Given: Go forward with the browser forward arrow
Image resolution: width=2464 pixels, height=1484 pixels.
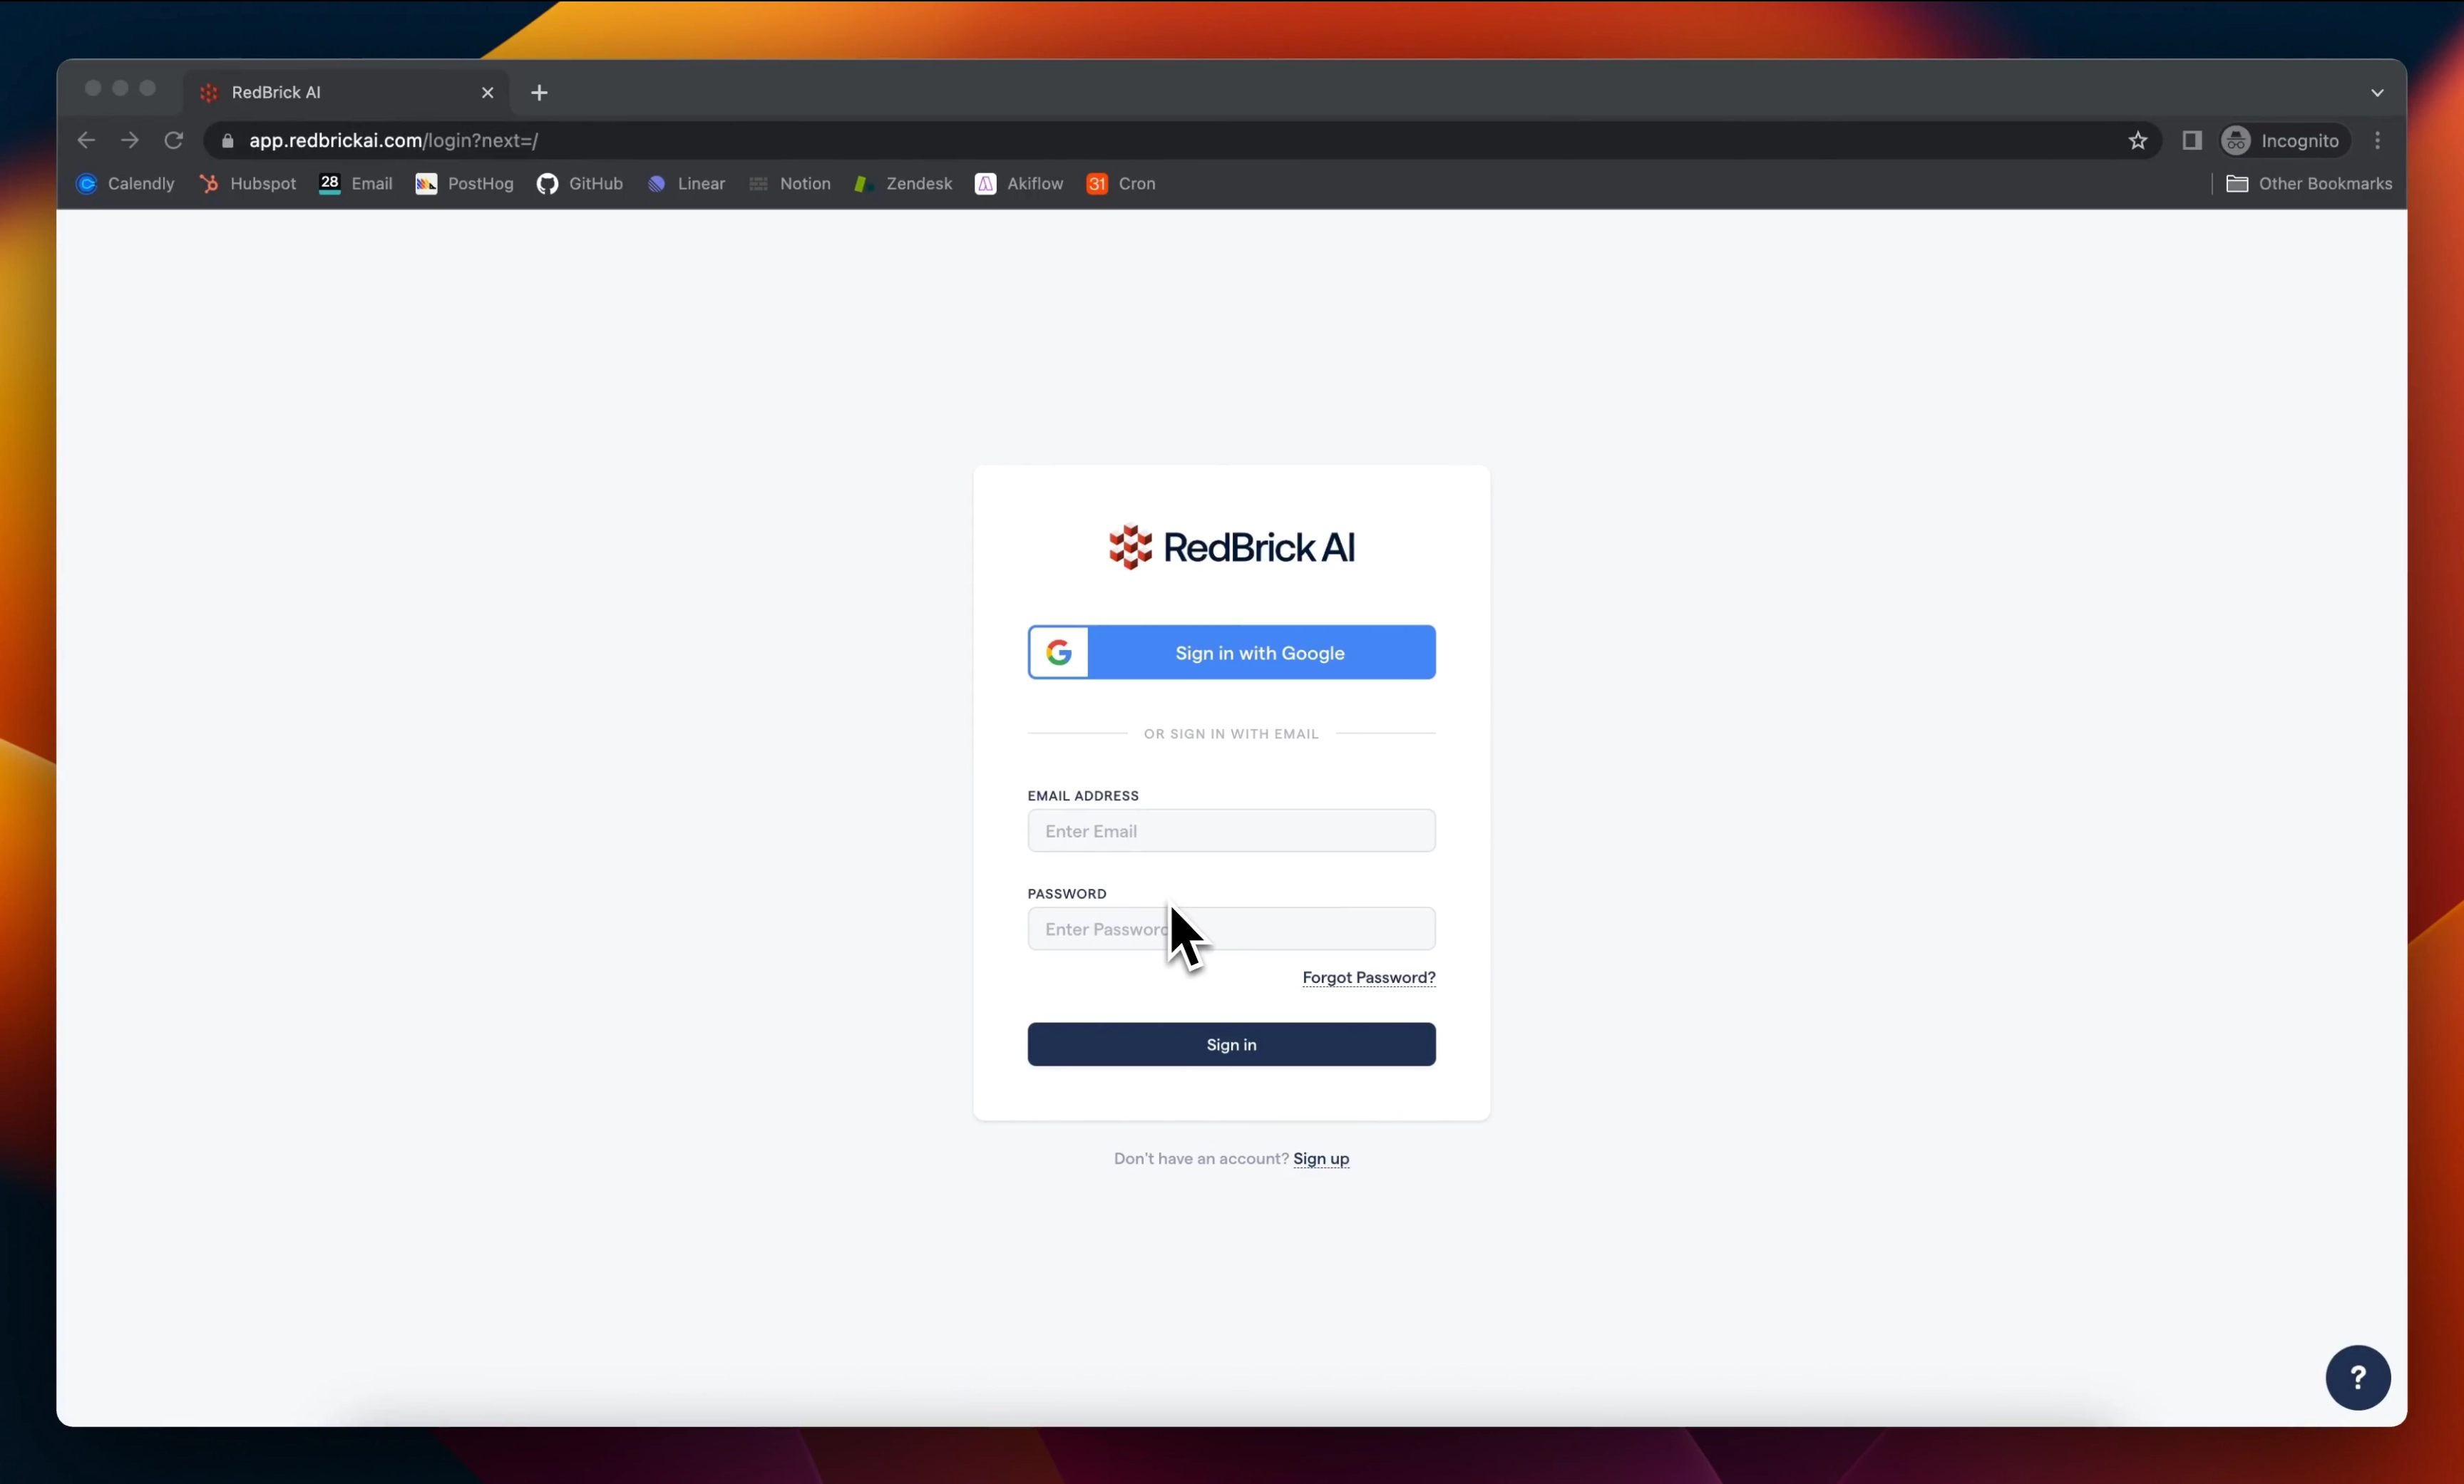Looking at the screenshot, I should pos(130,140).
